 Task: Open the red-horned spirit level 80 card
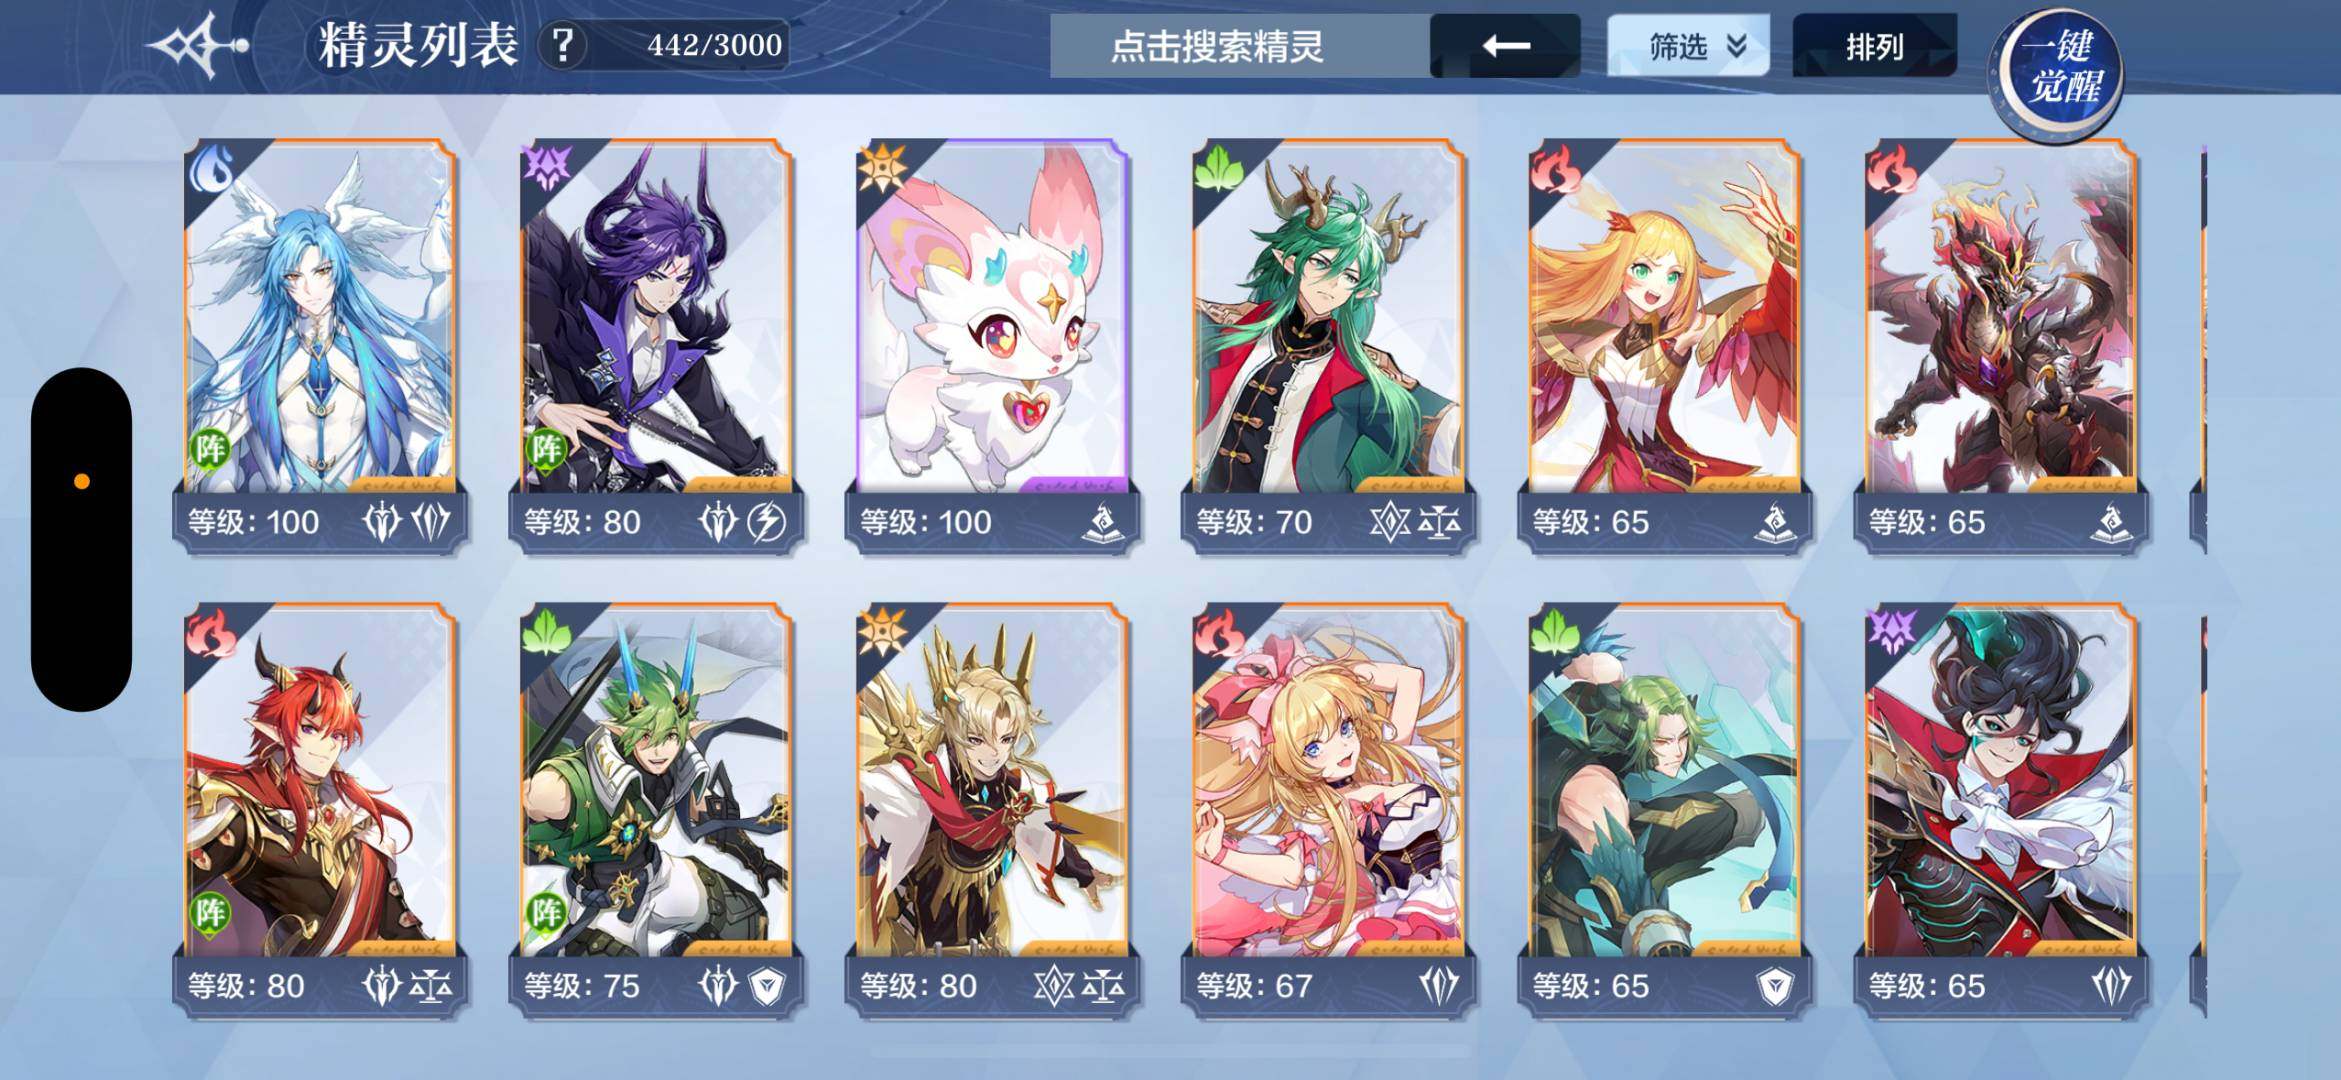pyautogui.click(x=321, y=810)
